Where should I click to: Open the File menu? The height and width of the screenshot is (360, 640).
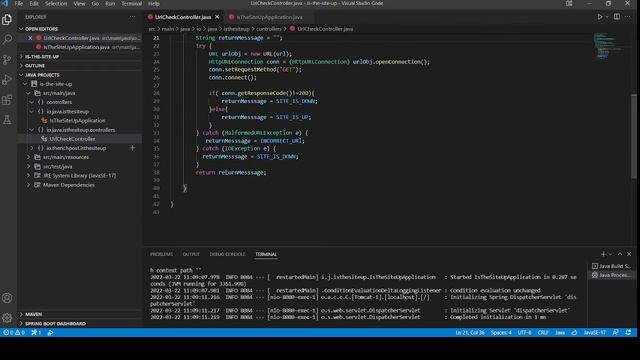pyautogui.click(x=19, y=3)
